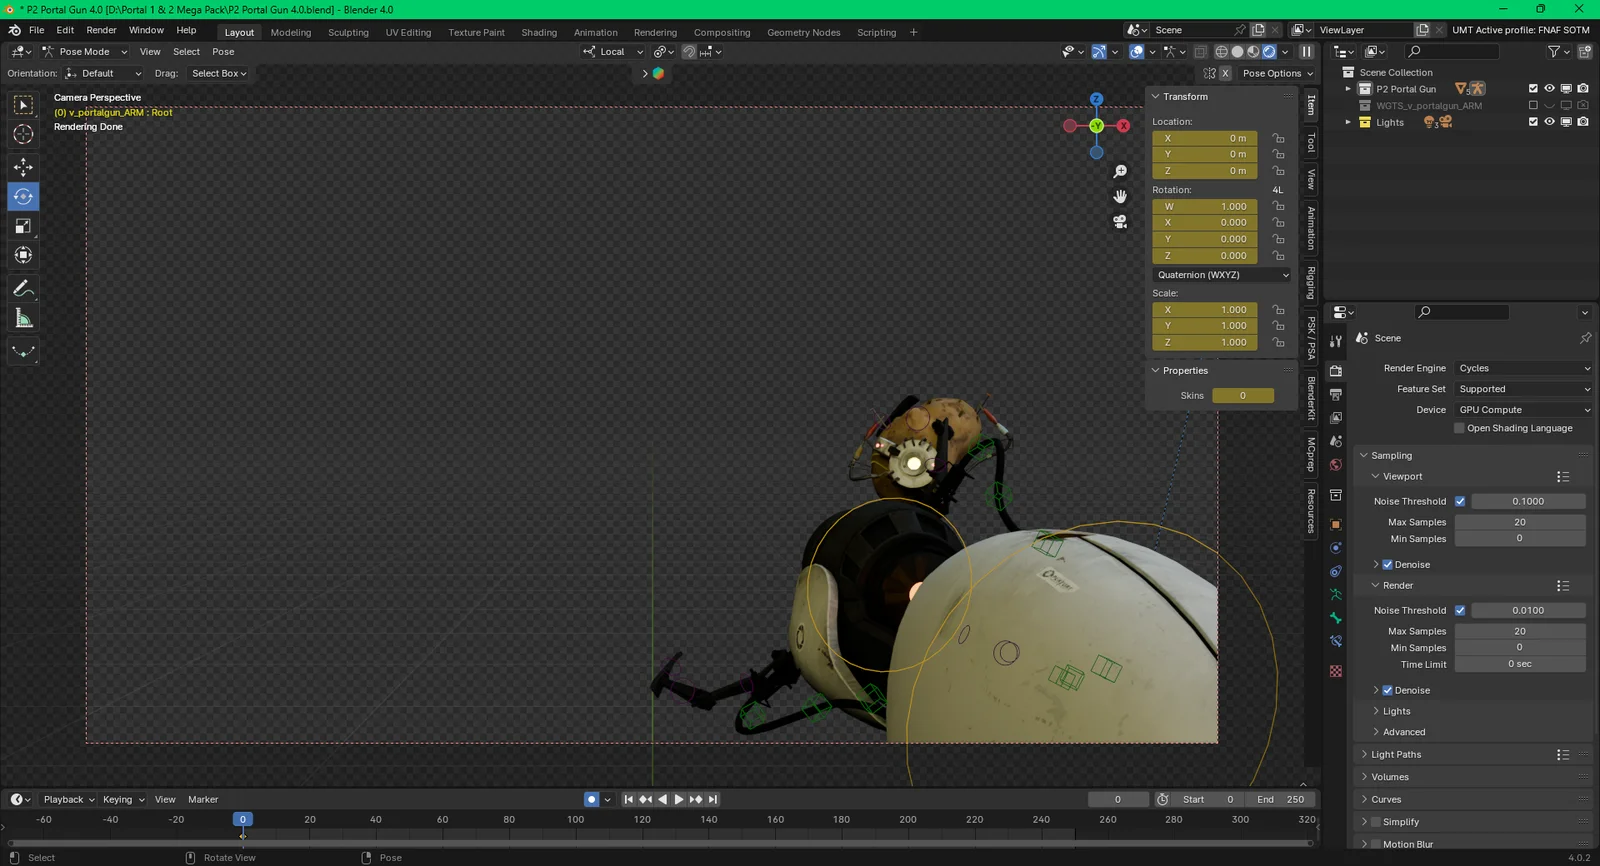Expand P2 Portal Gun collection tree

click(x=1348, y=89)
